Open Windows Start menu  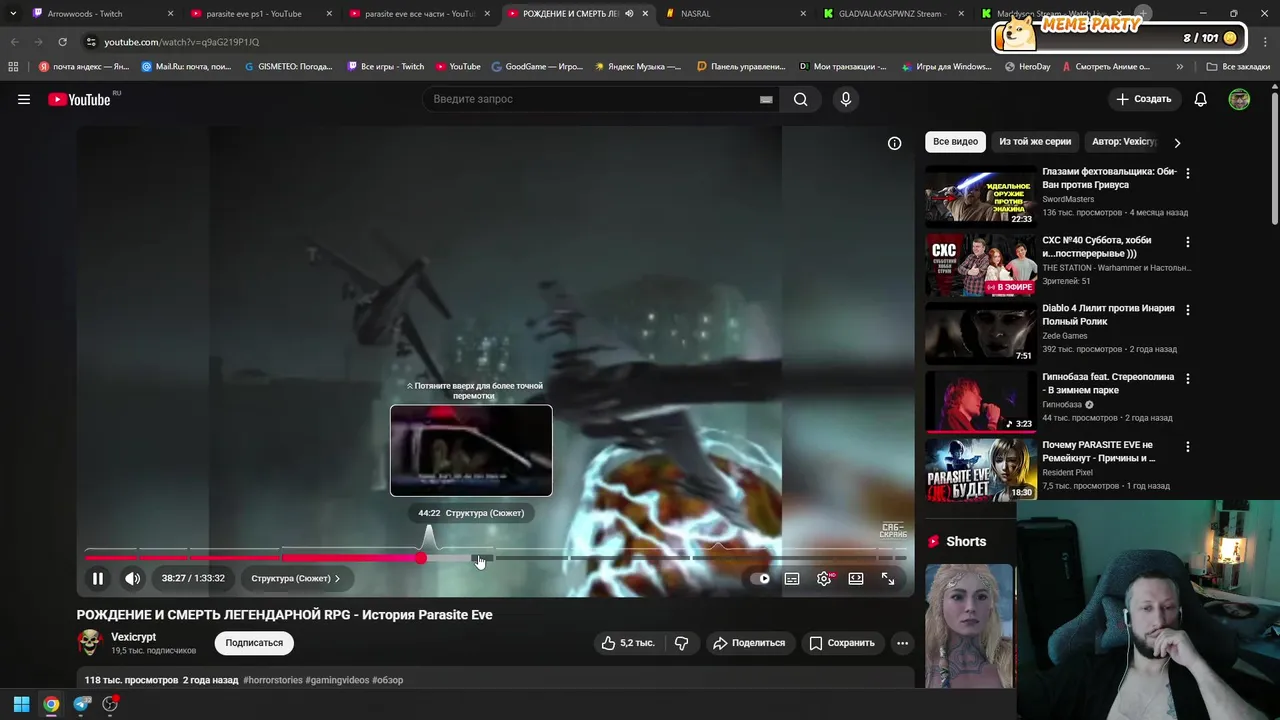tap(21, 704)
